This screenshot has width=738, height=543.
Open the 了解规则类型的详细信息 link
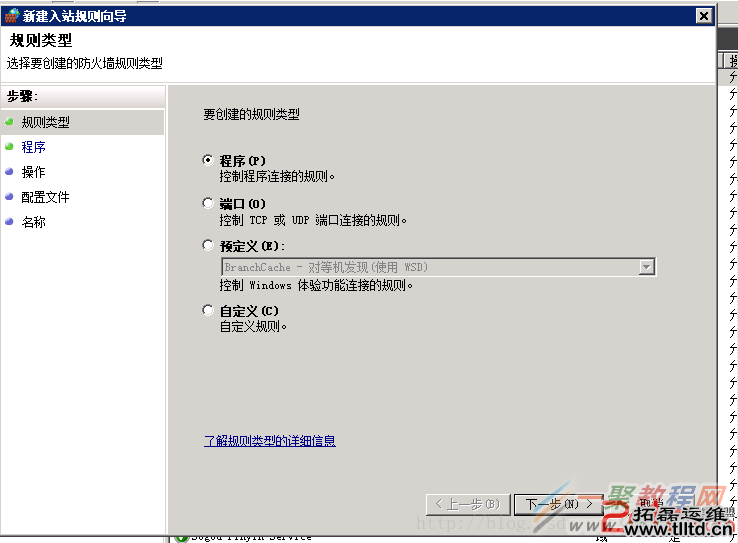pos(270,440)
